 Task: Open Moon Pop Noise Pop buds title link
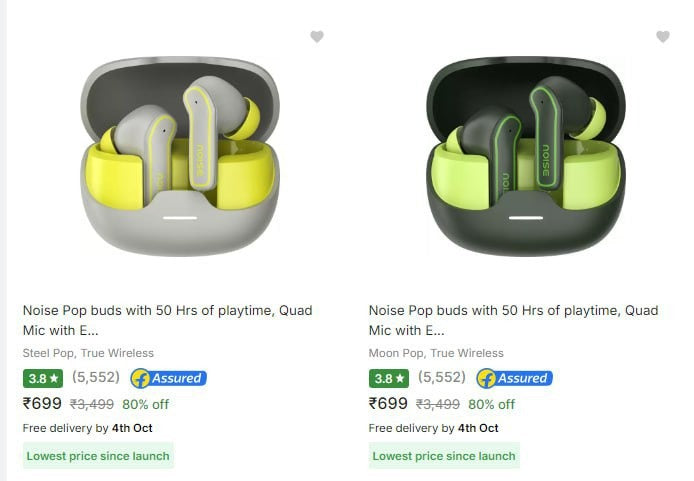coord(513,320)
